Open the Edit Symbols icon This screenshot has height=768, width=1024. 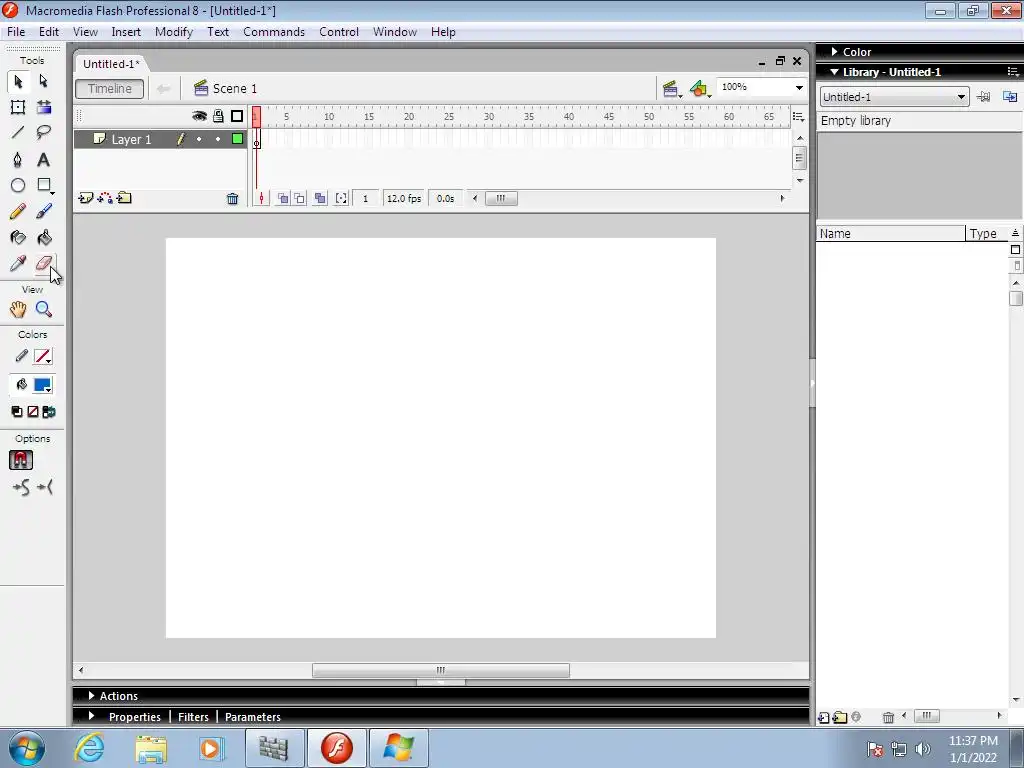tap(699, 89)
